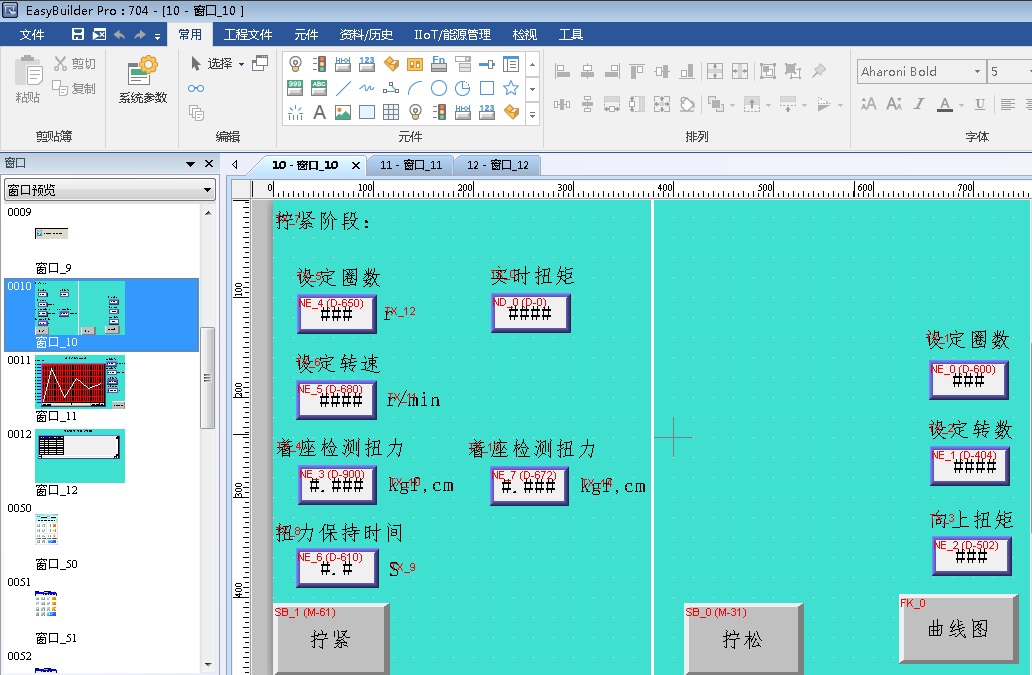Screen dimensions: 1032x675
Task: Select the star polygon shape tool
Action: pyautogui.click(x=511, y=88)
